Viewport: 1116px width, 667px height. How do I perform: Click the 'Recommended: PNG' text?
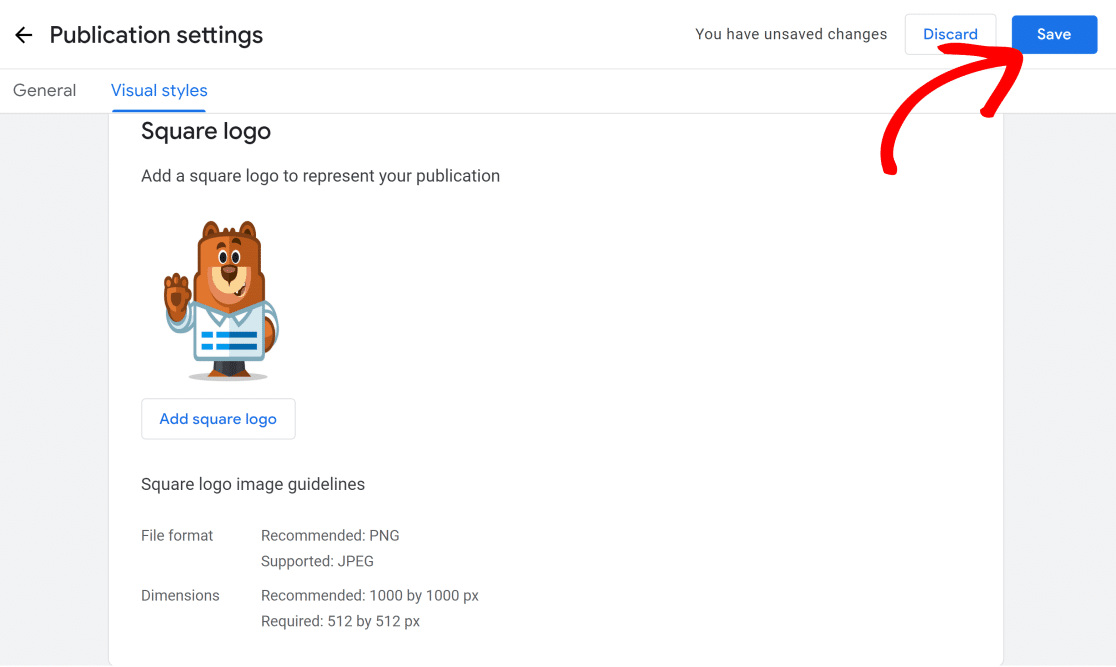pos(330,535)
